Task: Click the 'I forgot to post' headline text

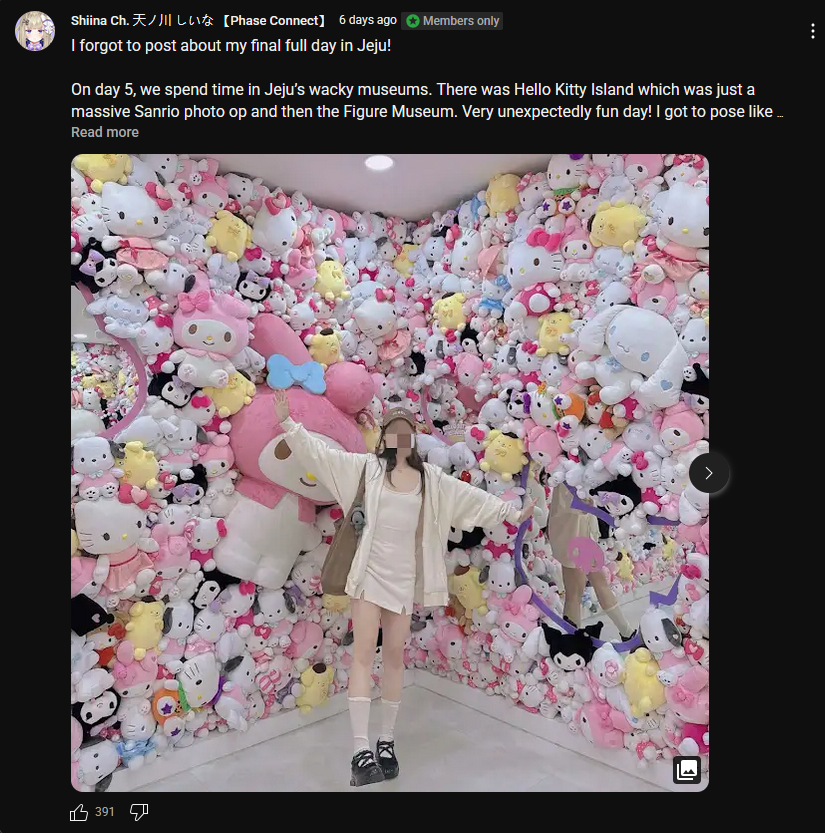Action: pos(231,46)
